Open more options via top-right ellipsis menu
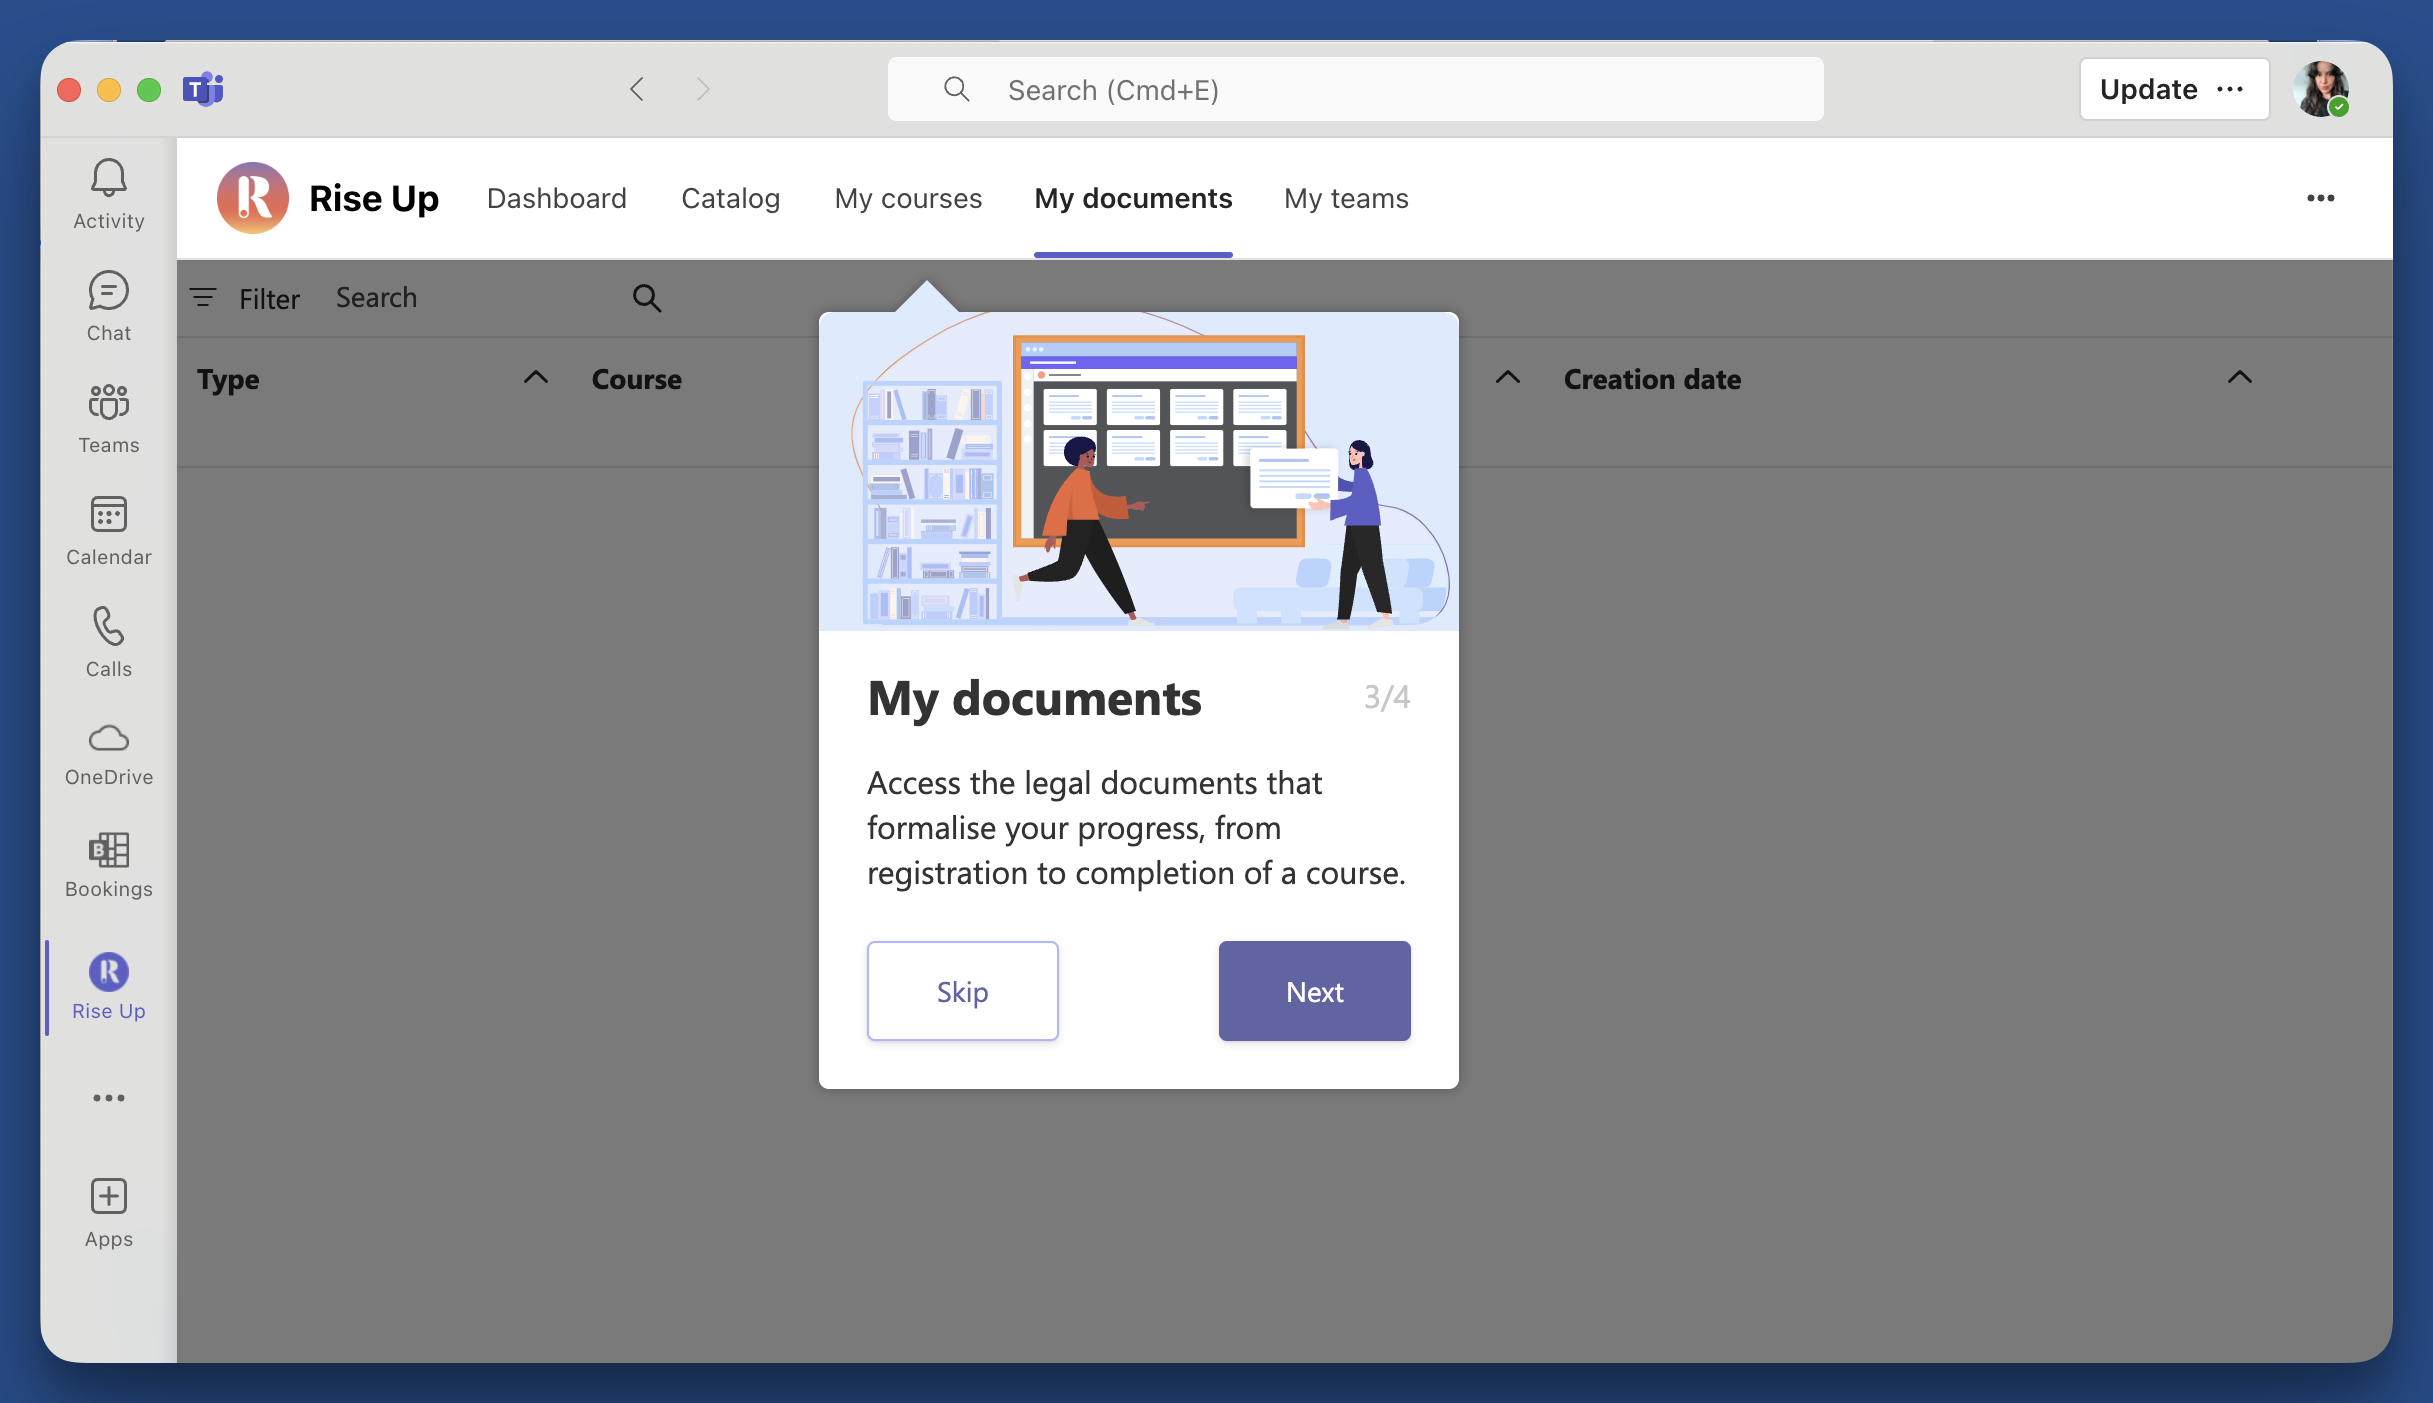 click(2321, 198)
